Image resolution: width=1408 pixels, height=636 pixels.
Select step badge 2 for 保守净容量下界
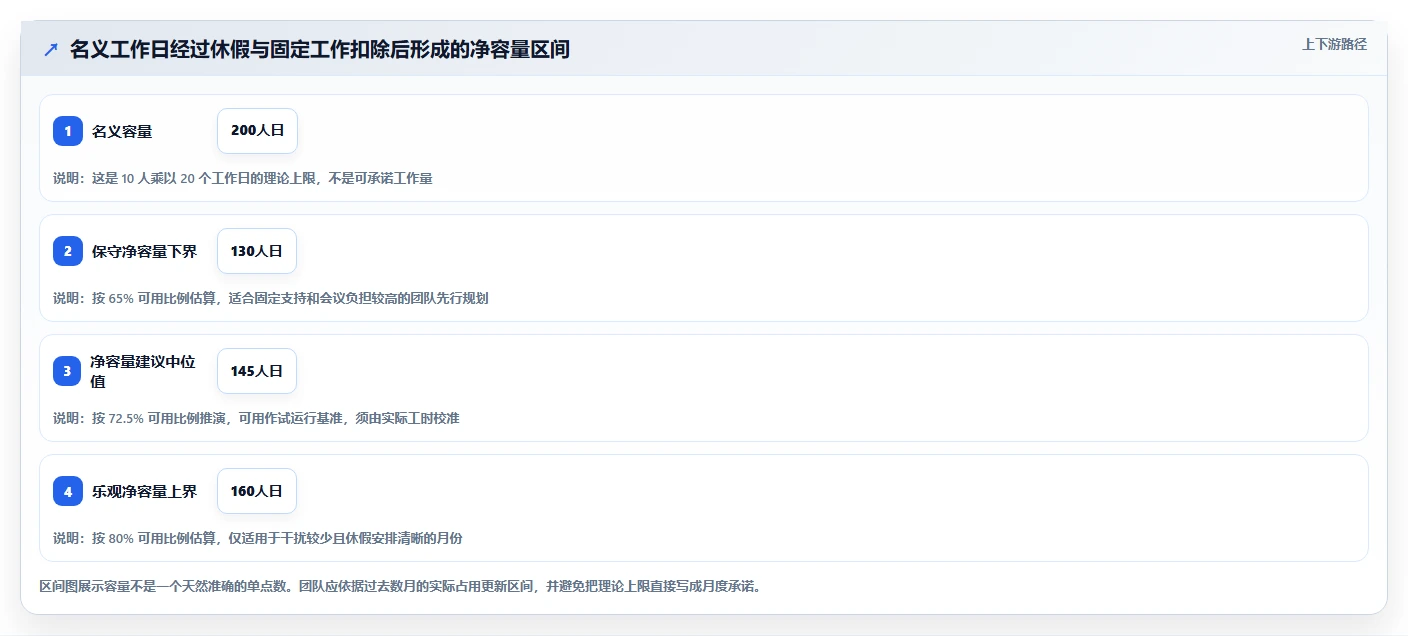(68, 251)
